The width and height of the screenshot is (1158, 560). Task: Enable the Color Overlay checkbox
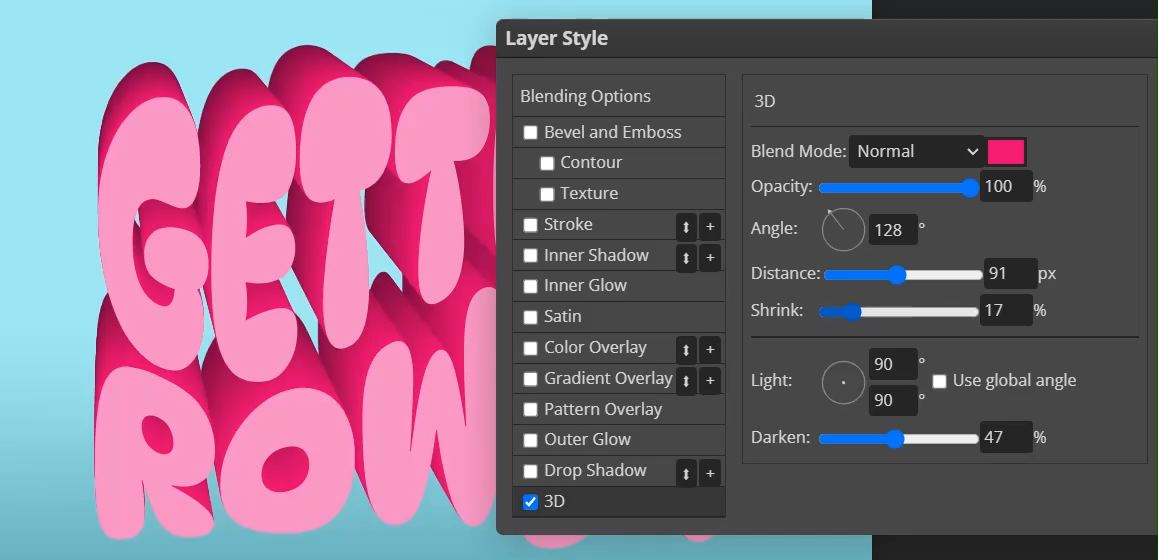[530, 348]
